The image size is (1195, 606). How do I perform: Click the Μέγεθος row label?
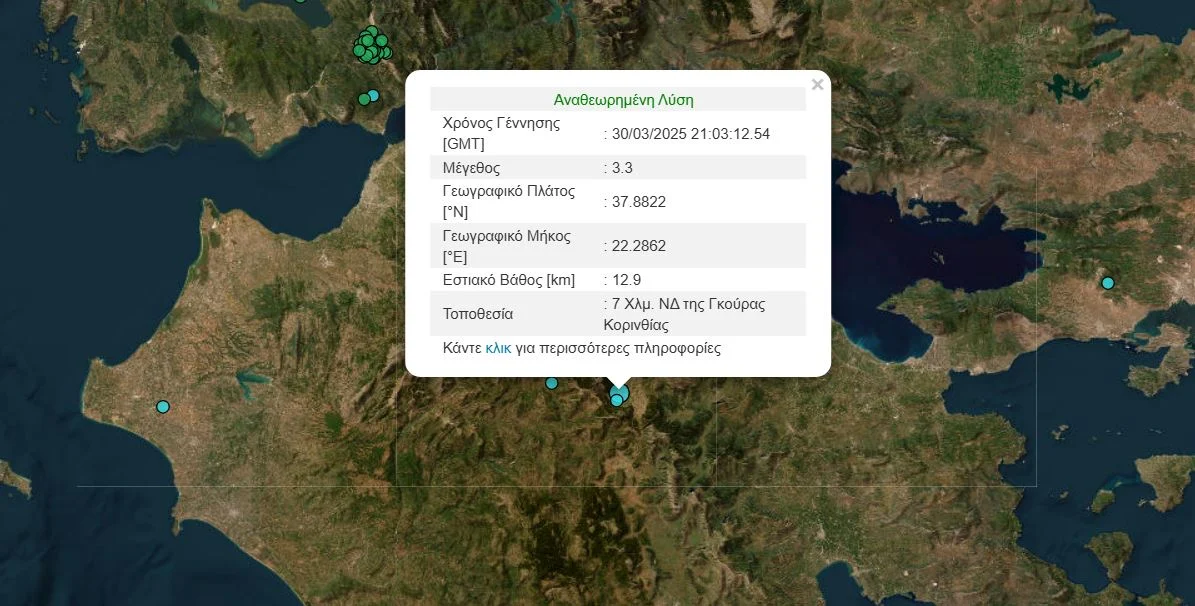pyautogui.click(x=471, y=168)
